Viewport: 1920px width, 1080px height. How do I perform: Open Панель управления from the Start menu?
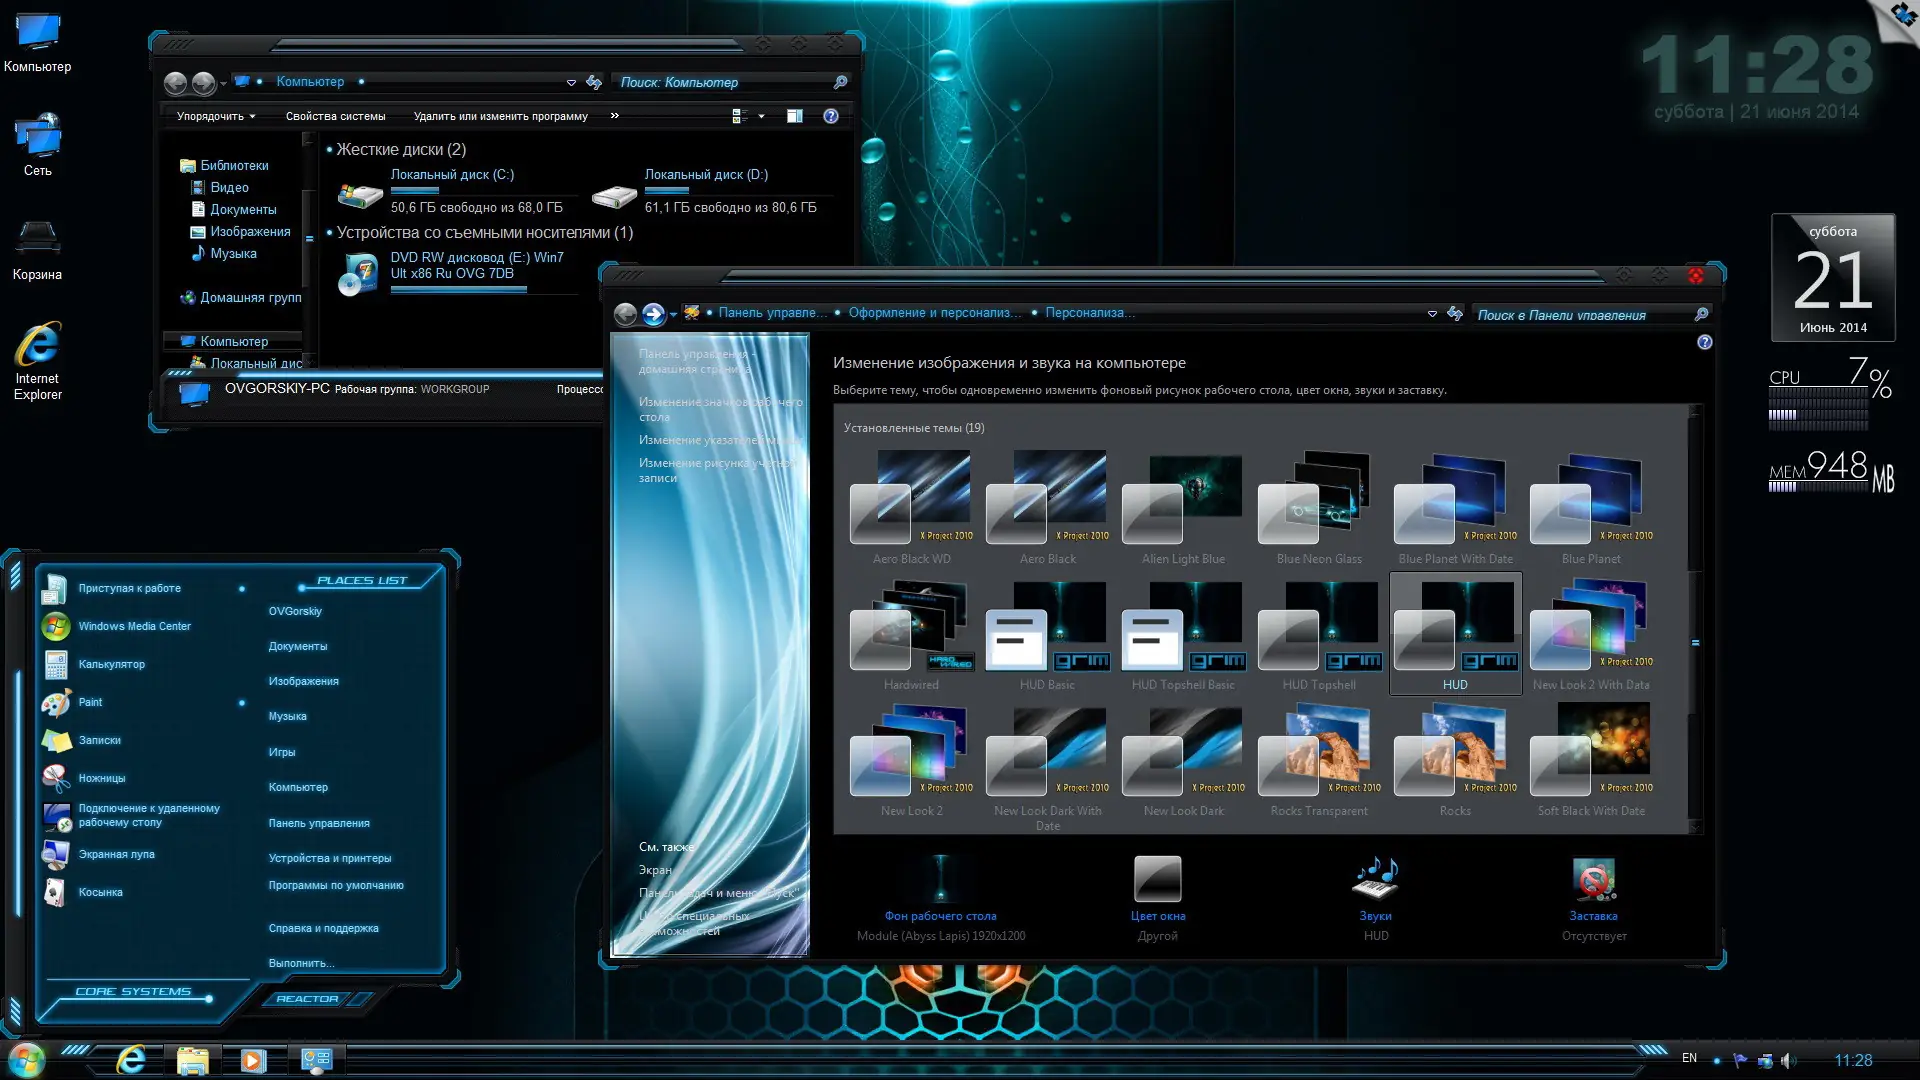tap(318, 822)
